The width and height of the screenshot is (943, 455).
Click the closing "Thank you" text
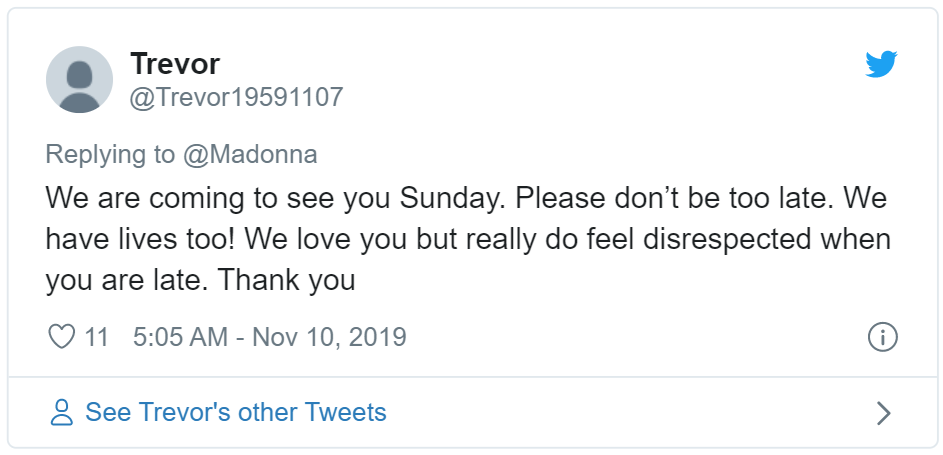[287, 281]
